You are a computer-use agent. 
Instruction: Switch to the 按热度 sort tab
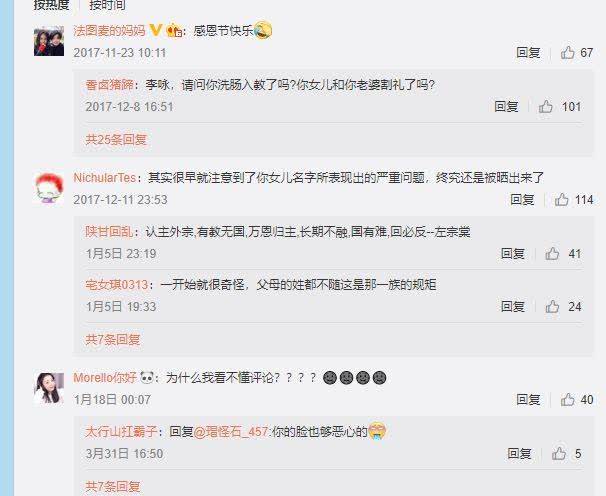[x=51, y=5]
